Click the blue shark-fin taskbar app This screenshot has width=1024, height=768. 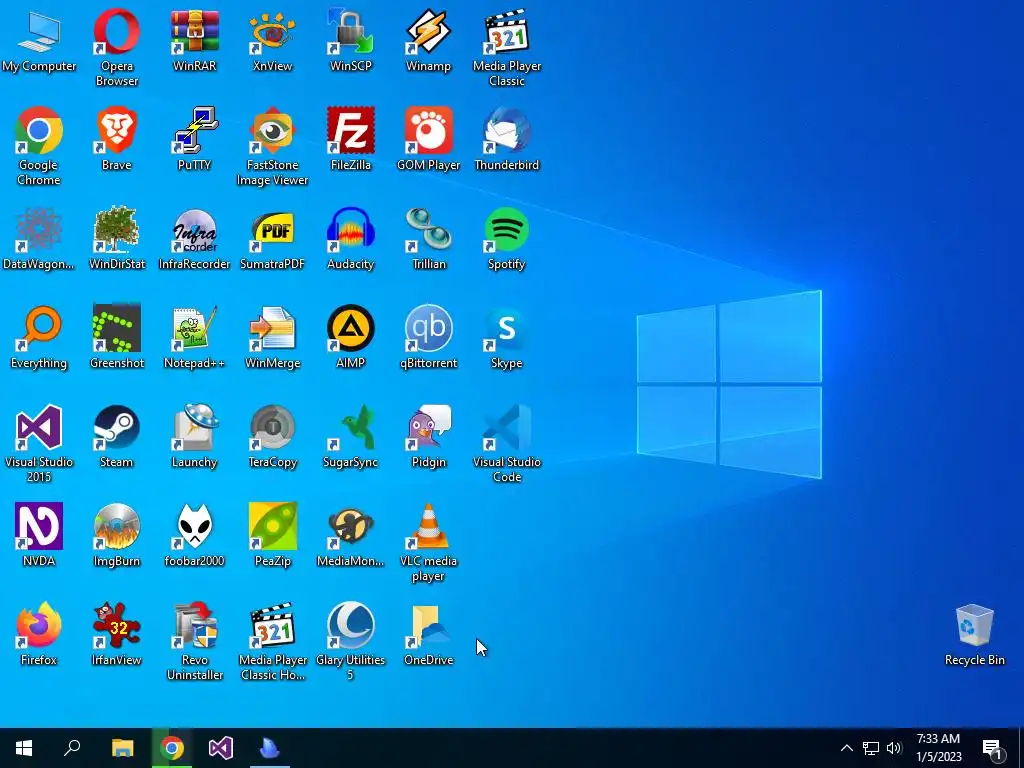[x=270, y=748]
